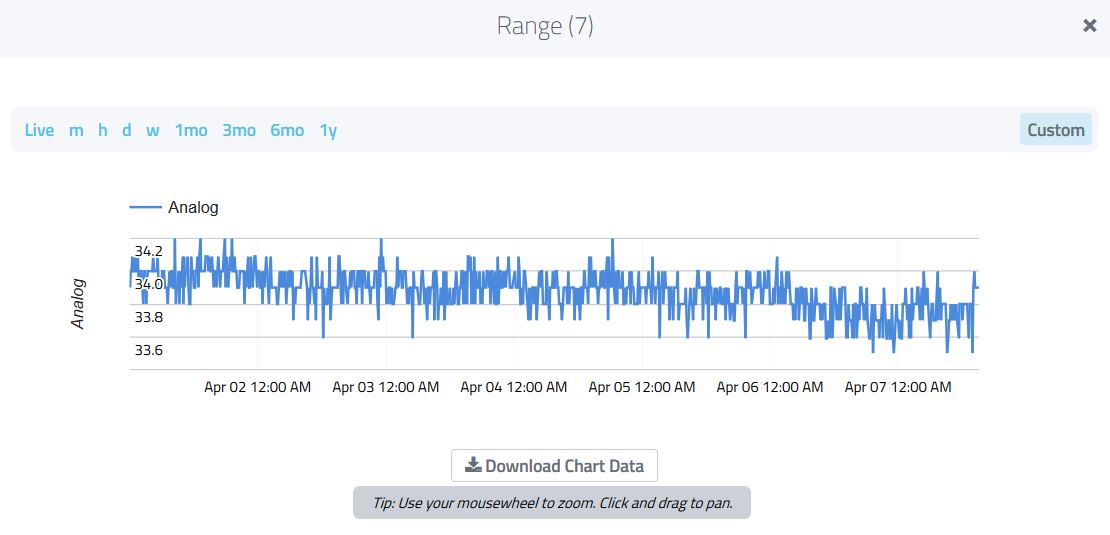
Task: Select the 'd' day time range
Action: [127, 130]
